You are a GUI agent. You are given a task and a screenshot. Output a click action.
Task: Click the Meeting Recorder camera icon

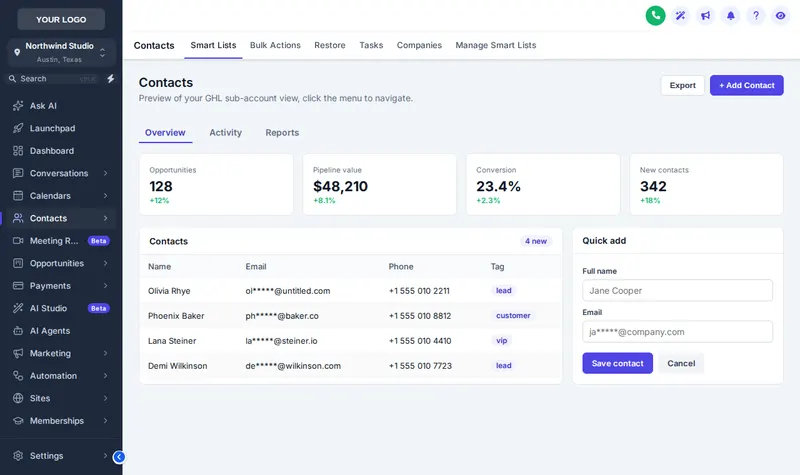(18, 240)
